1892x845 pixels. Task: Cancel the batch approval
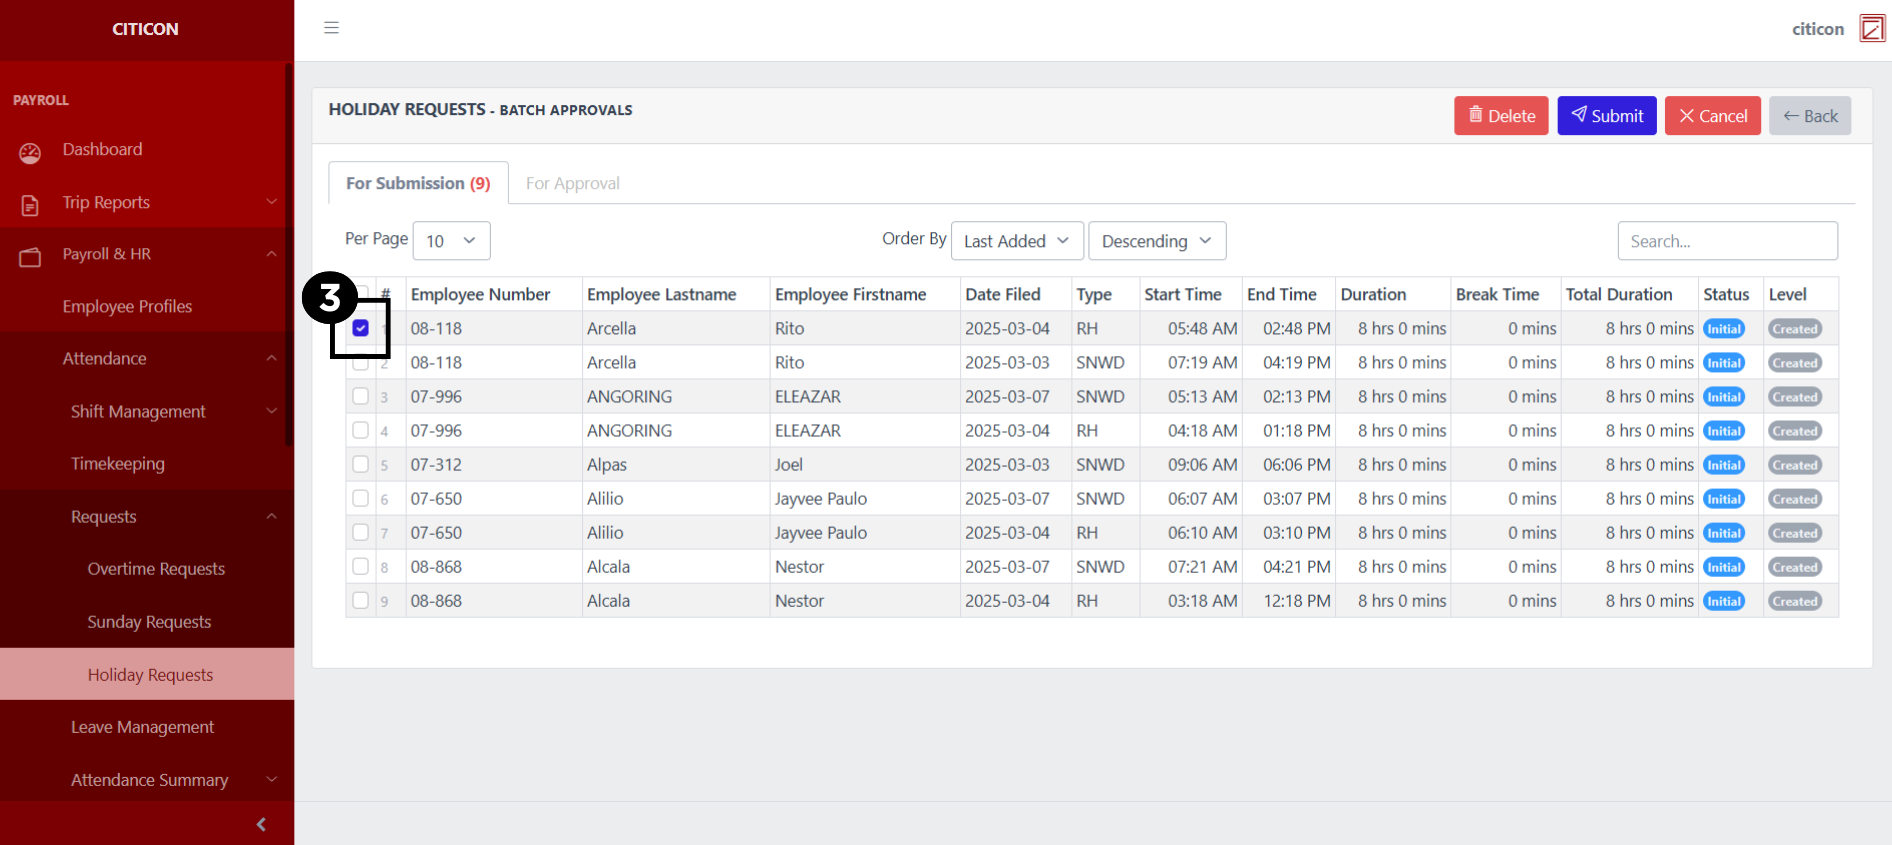point(1712,116)
